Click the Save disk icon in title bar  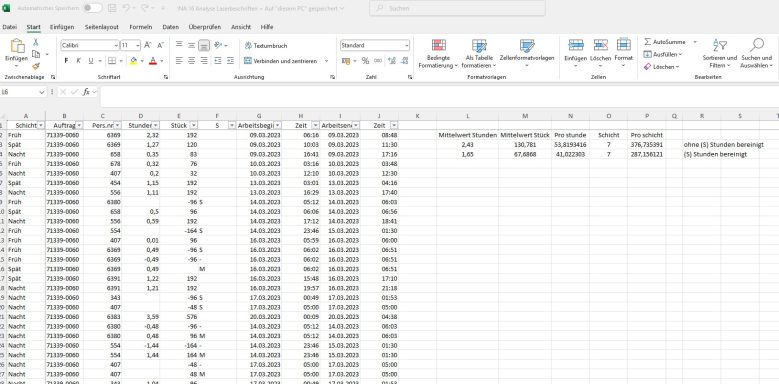(x=112, y=8)
